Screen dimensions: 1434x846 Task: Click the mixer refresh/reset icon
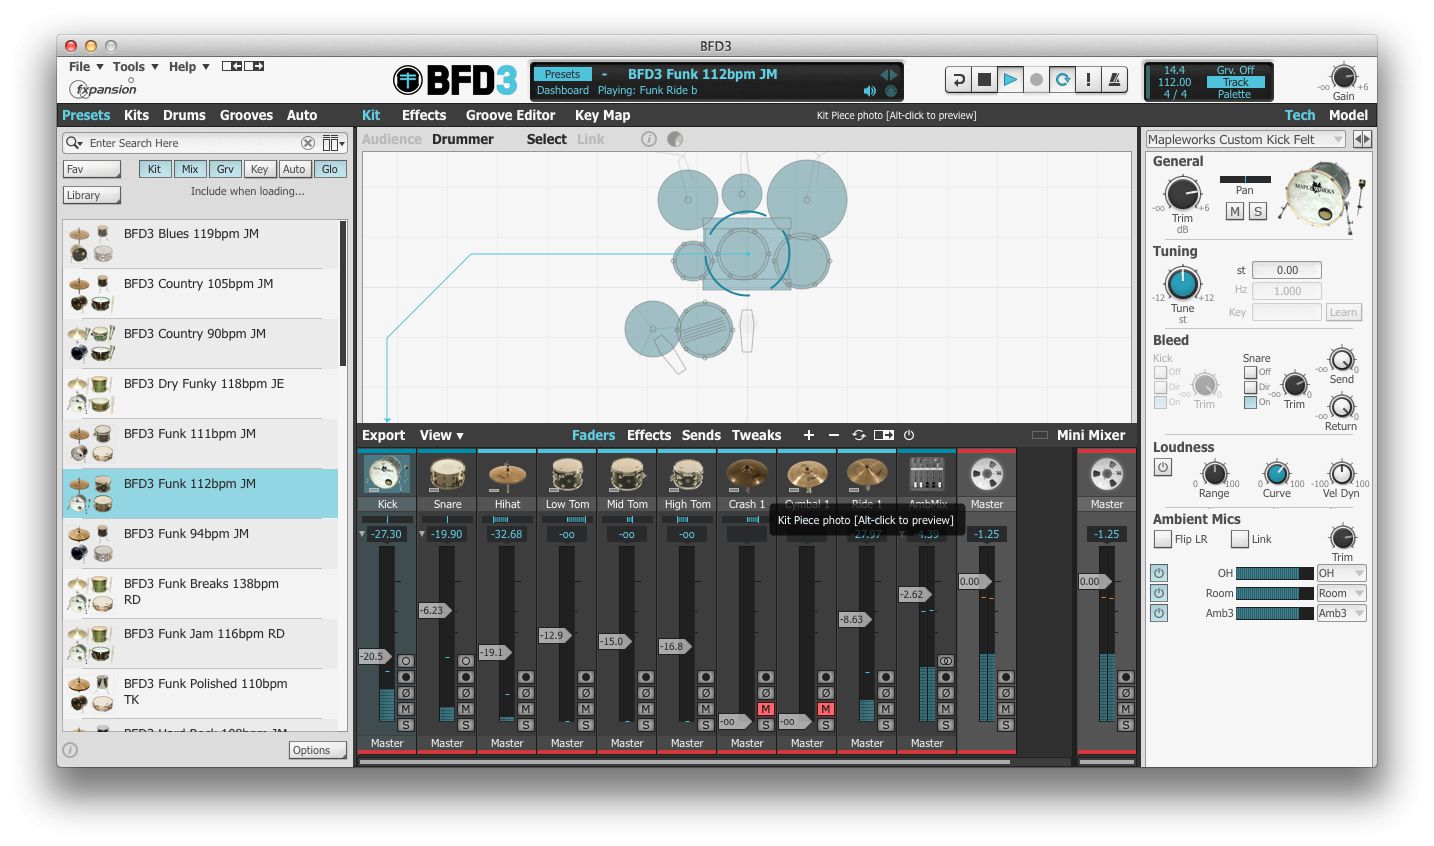click(x=858, y=435)
